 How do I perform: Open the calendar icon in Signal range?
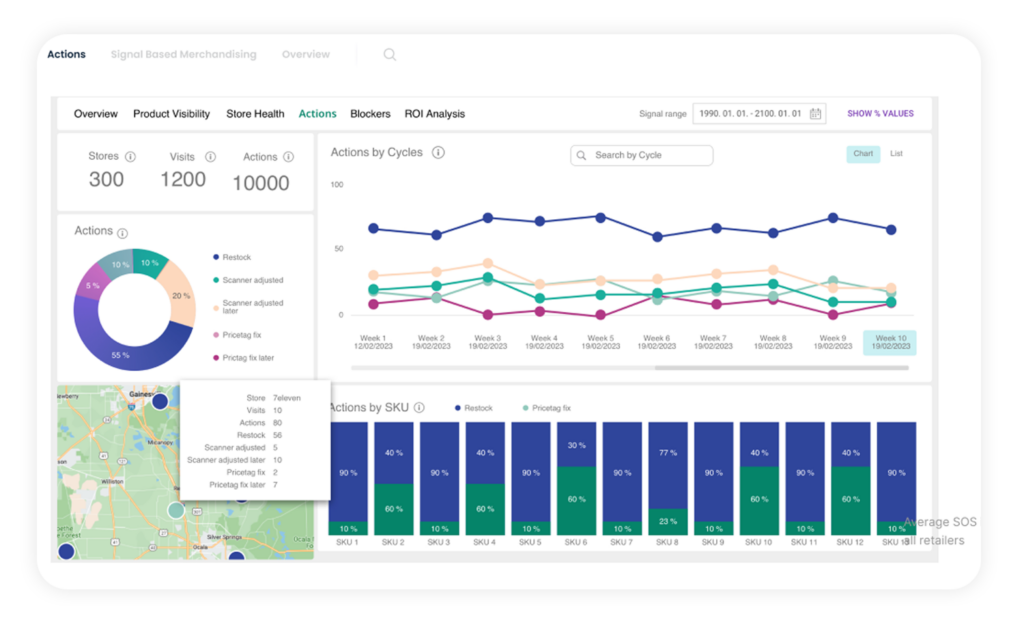pyautogui.click(x=816, y=114)
